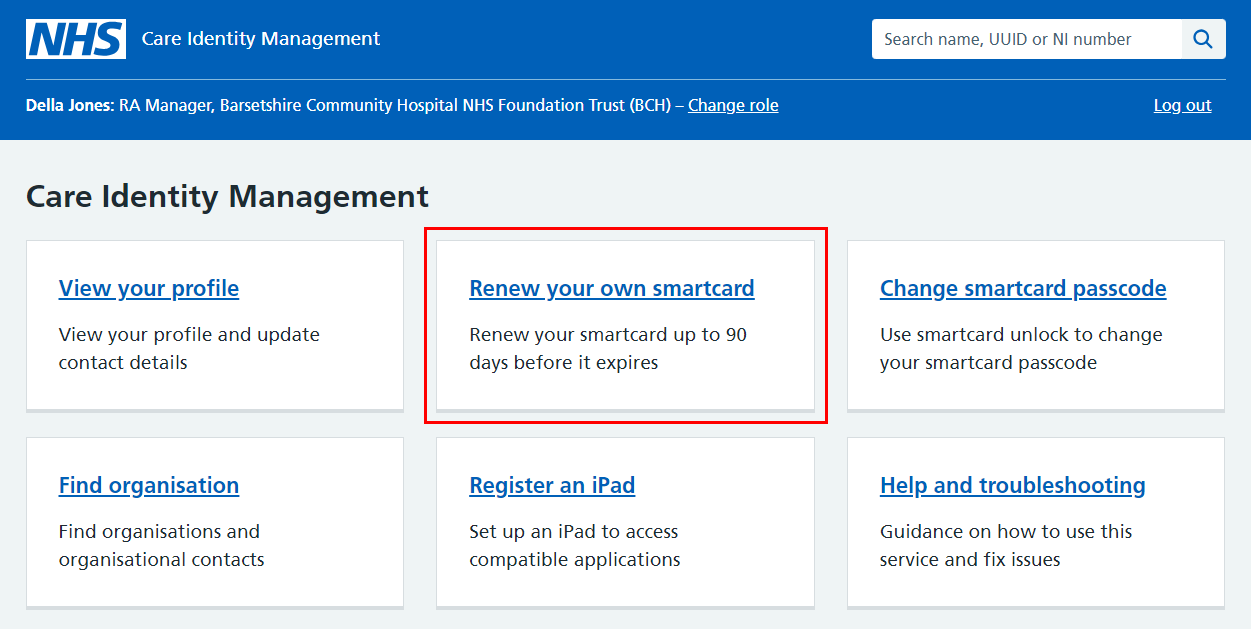Viewport: 1251px width, 629px height.
Task: Click the 'View your profile and update contact details' description
Action: pyautogui.click(x=189, y=348)
